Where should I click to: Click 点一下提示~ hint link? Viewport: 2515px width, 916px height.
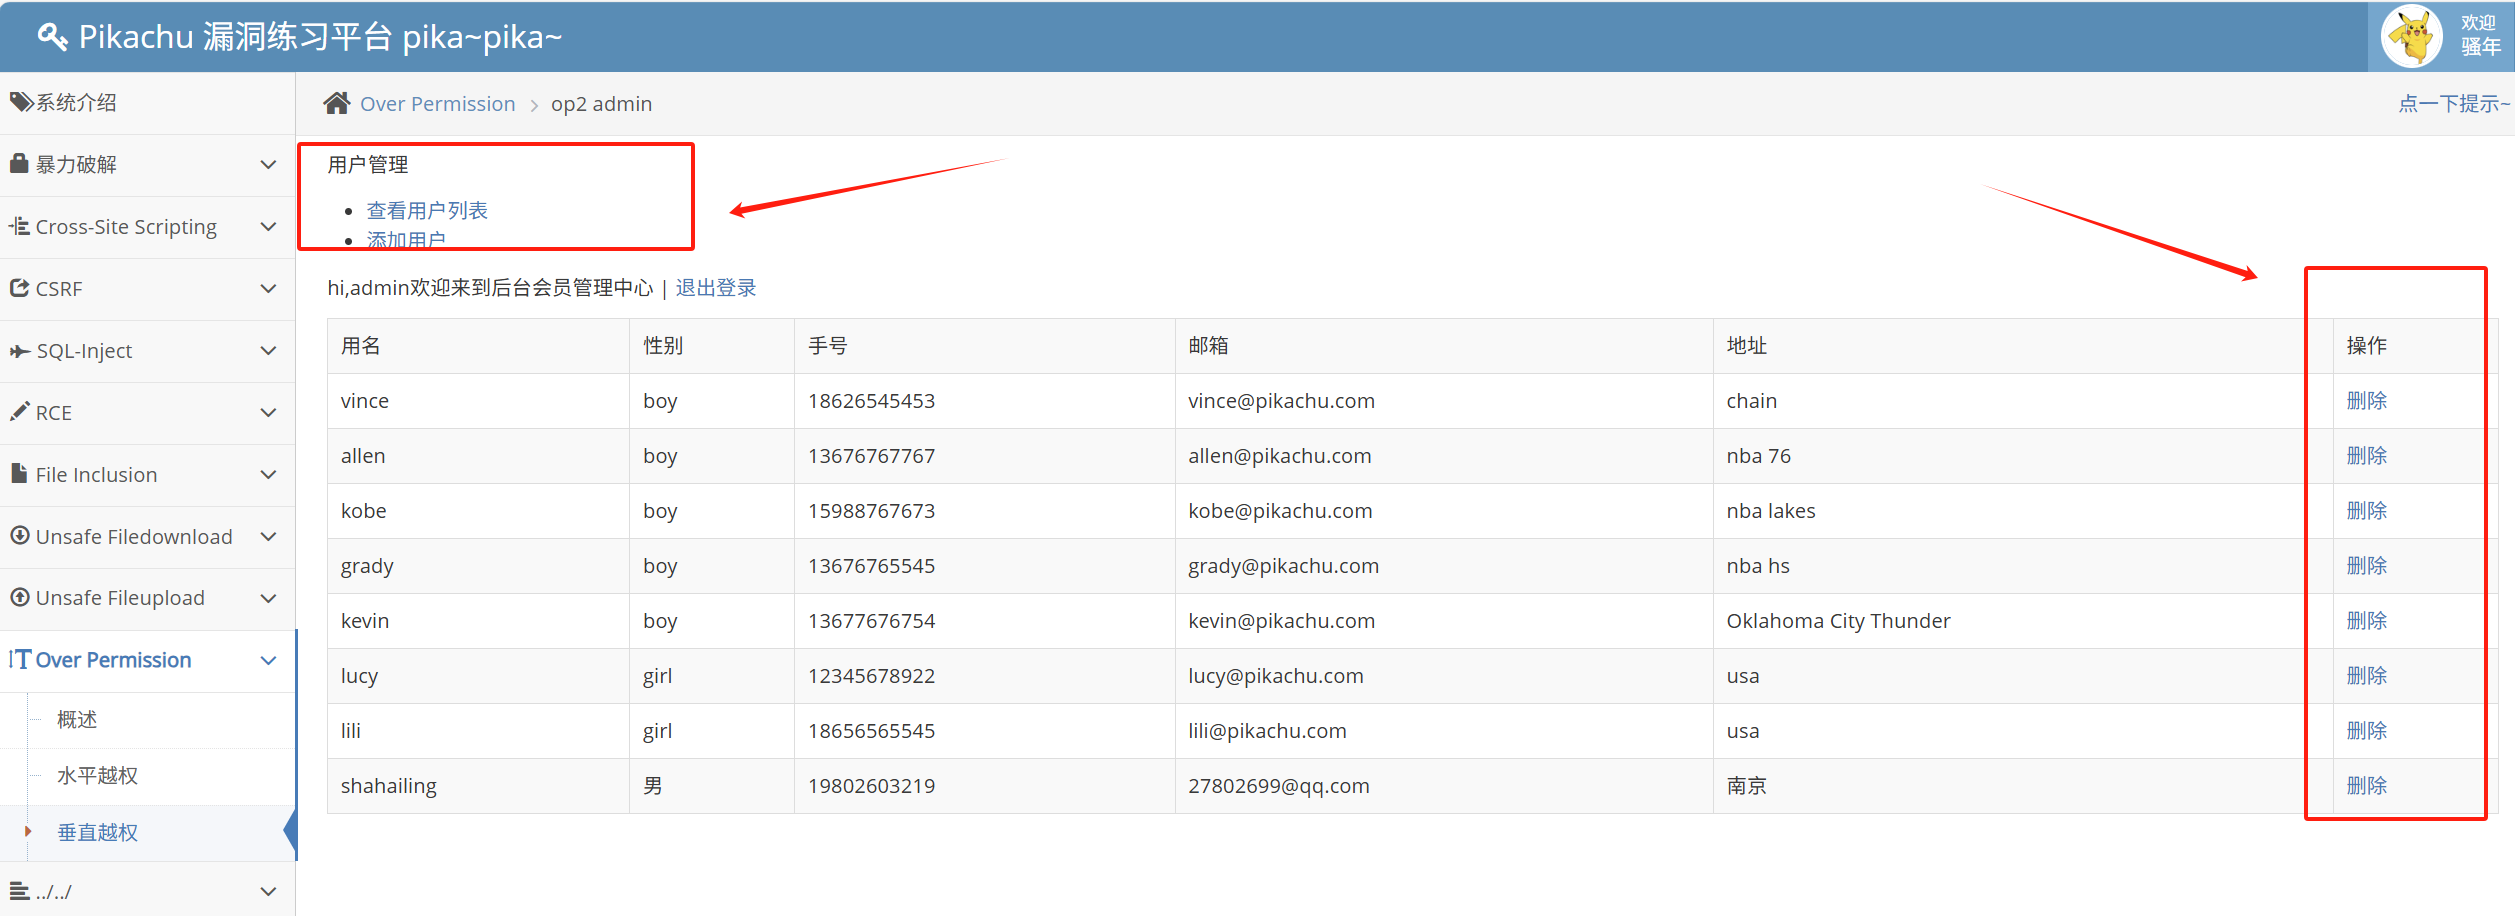point(2455,103)
